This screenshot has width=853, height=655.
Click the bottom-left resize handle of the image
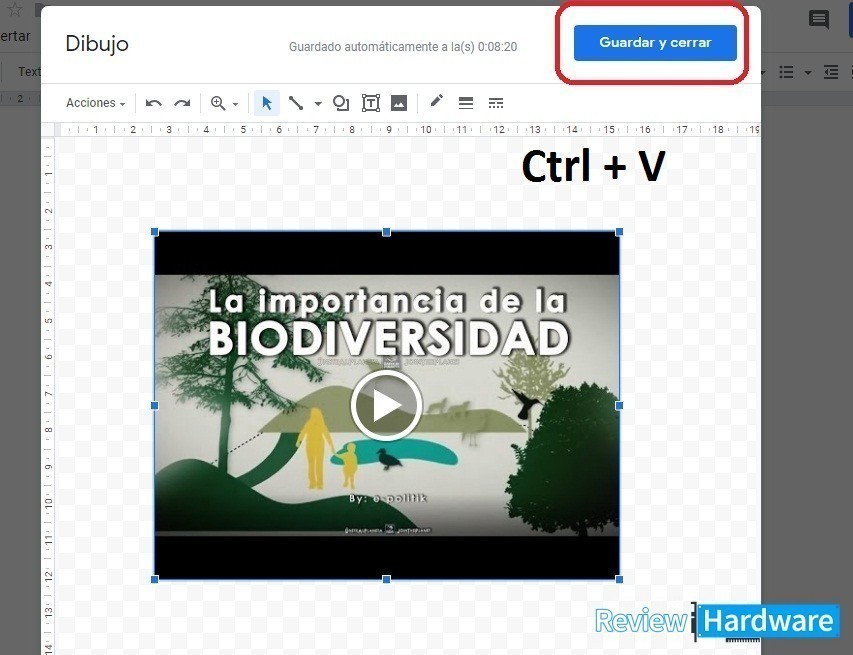(154, 579)
